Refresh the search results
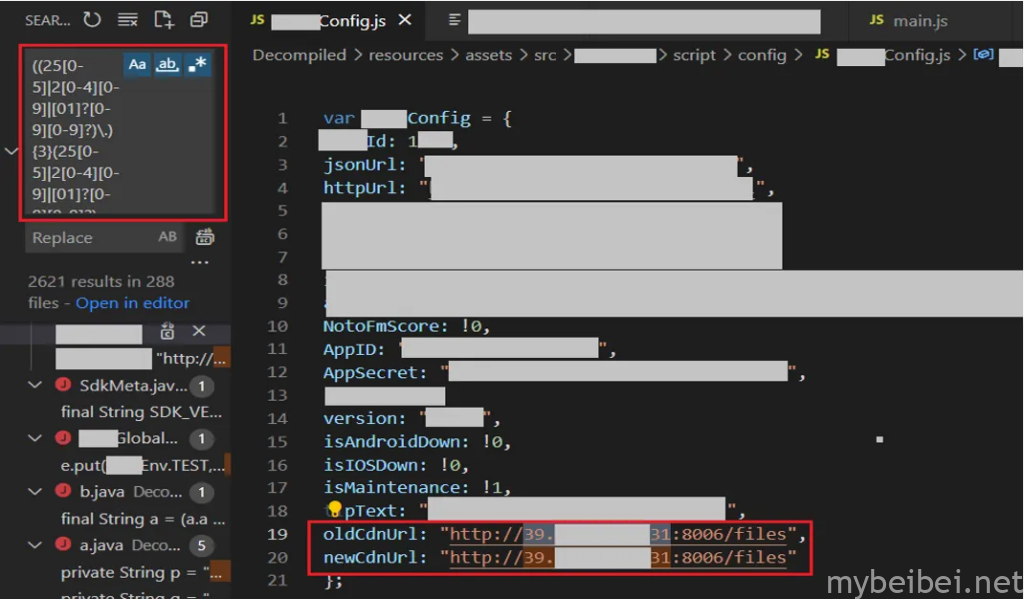This screenshot has height=599, width=1024. [x=92, y=19]
